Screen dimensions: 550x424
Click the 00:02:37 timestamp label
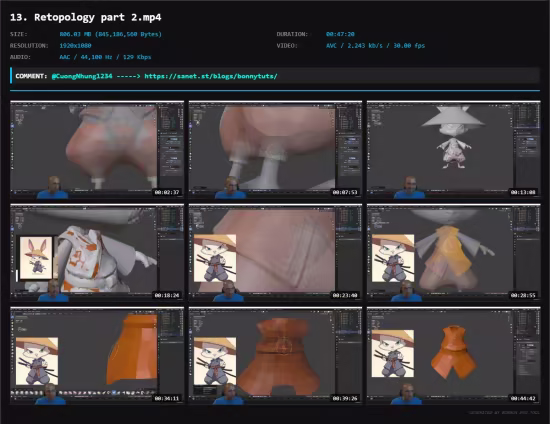coord(167,192)
